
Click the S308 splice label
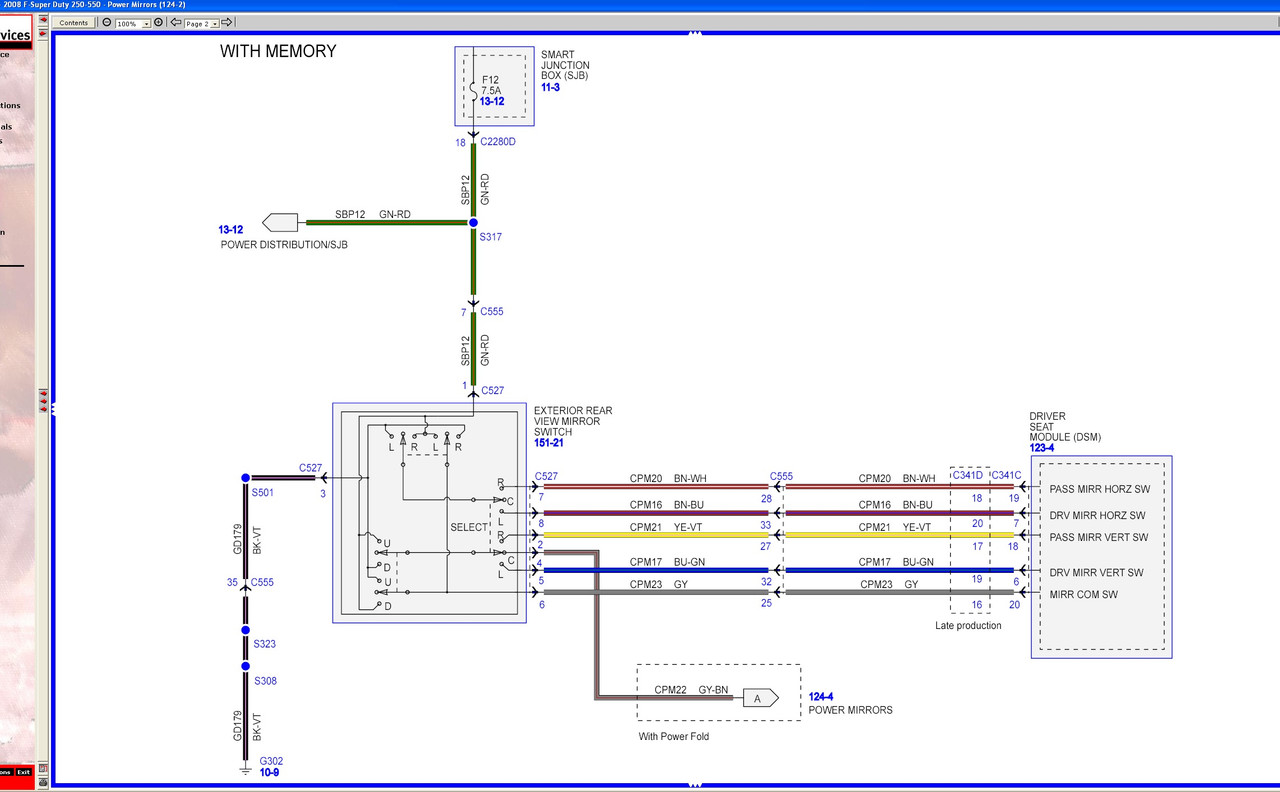[264, 681]
